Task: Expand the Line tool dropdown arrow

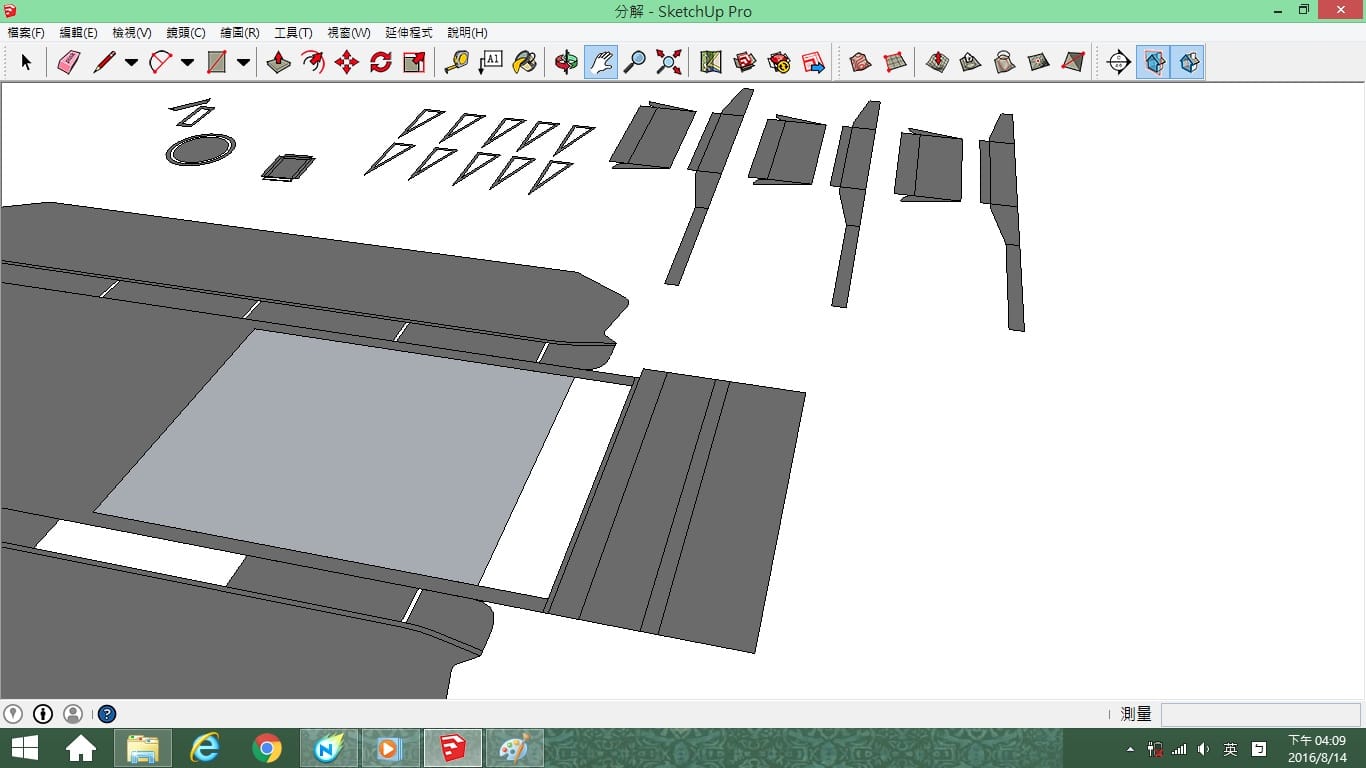Action: click(131, 62)
